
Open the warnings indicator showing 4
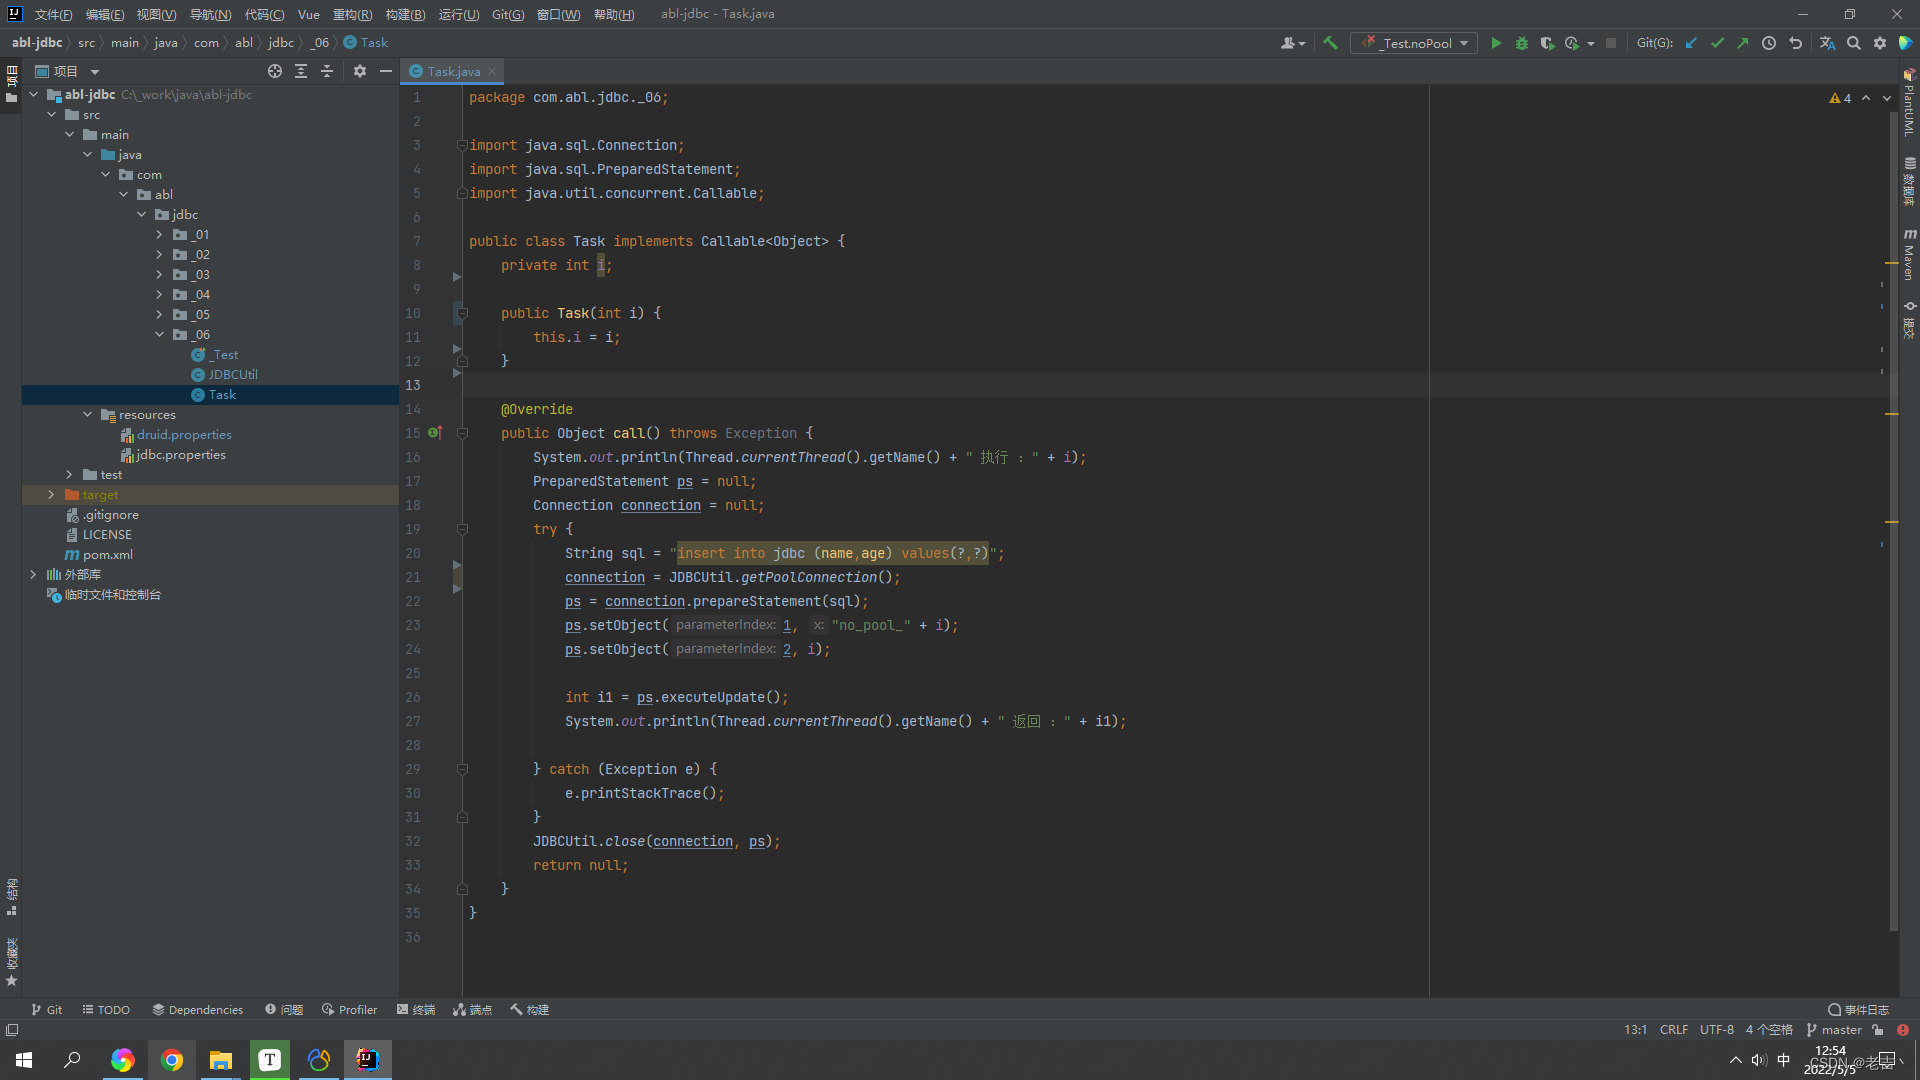pos(1840,98)
